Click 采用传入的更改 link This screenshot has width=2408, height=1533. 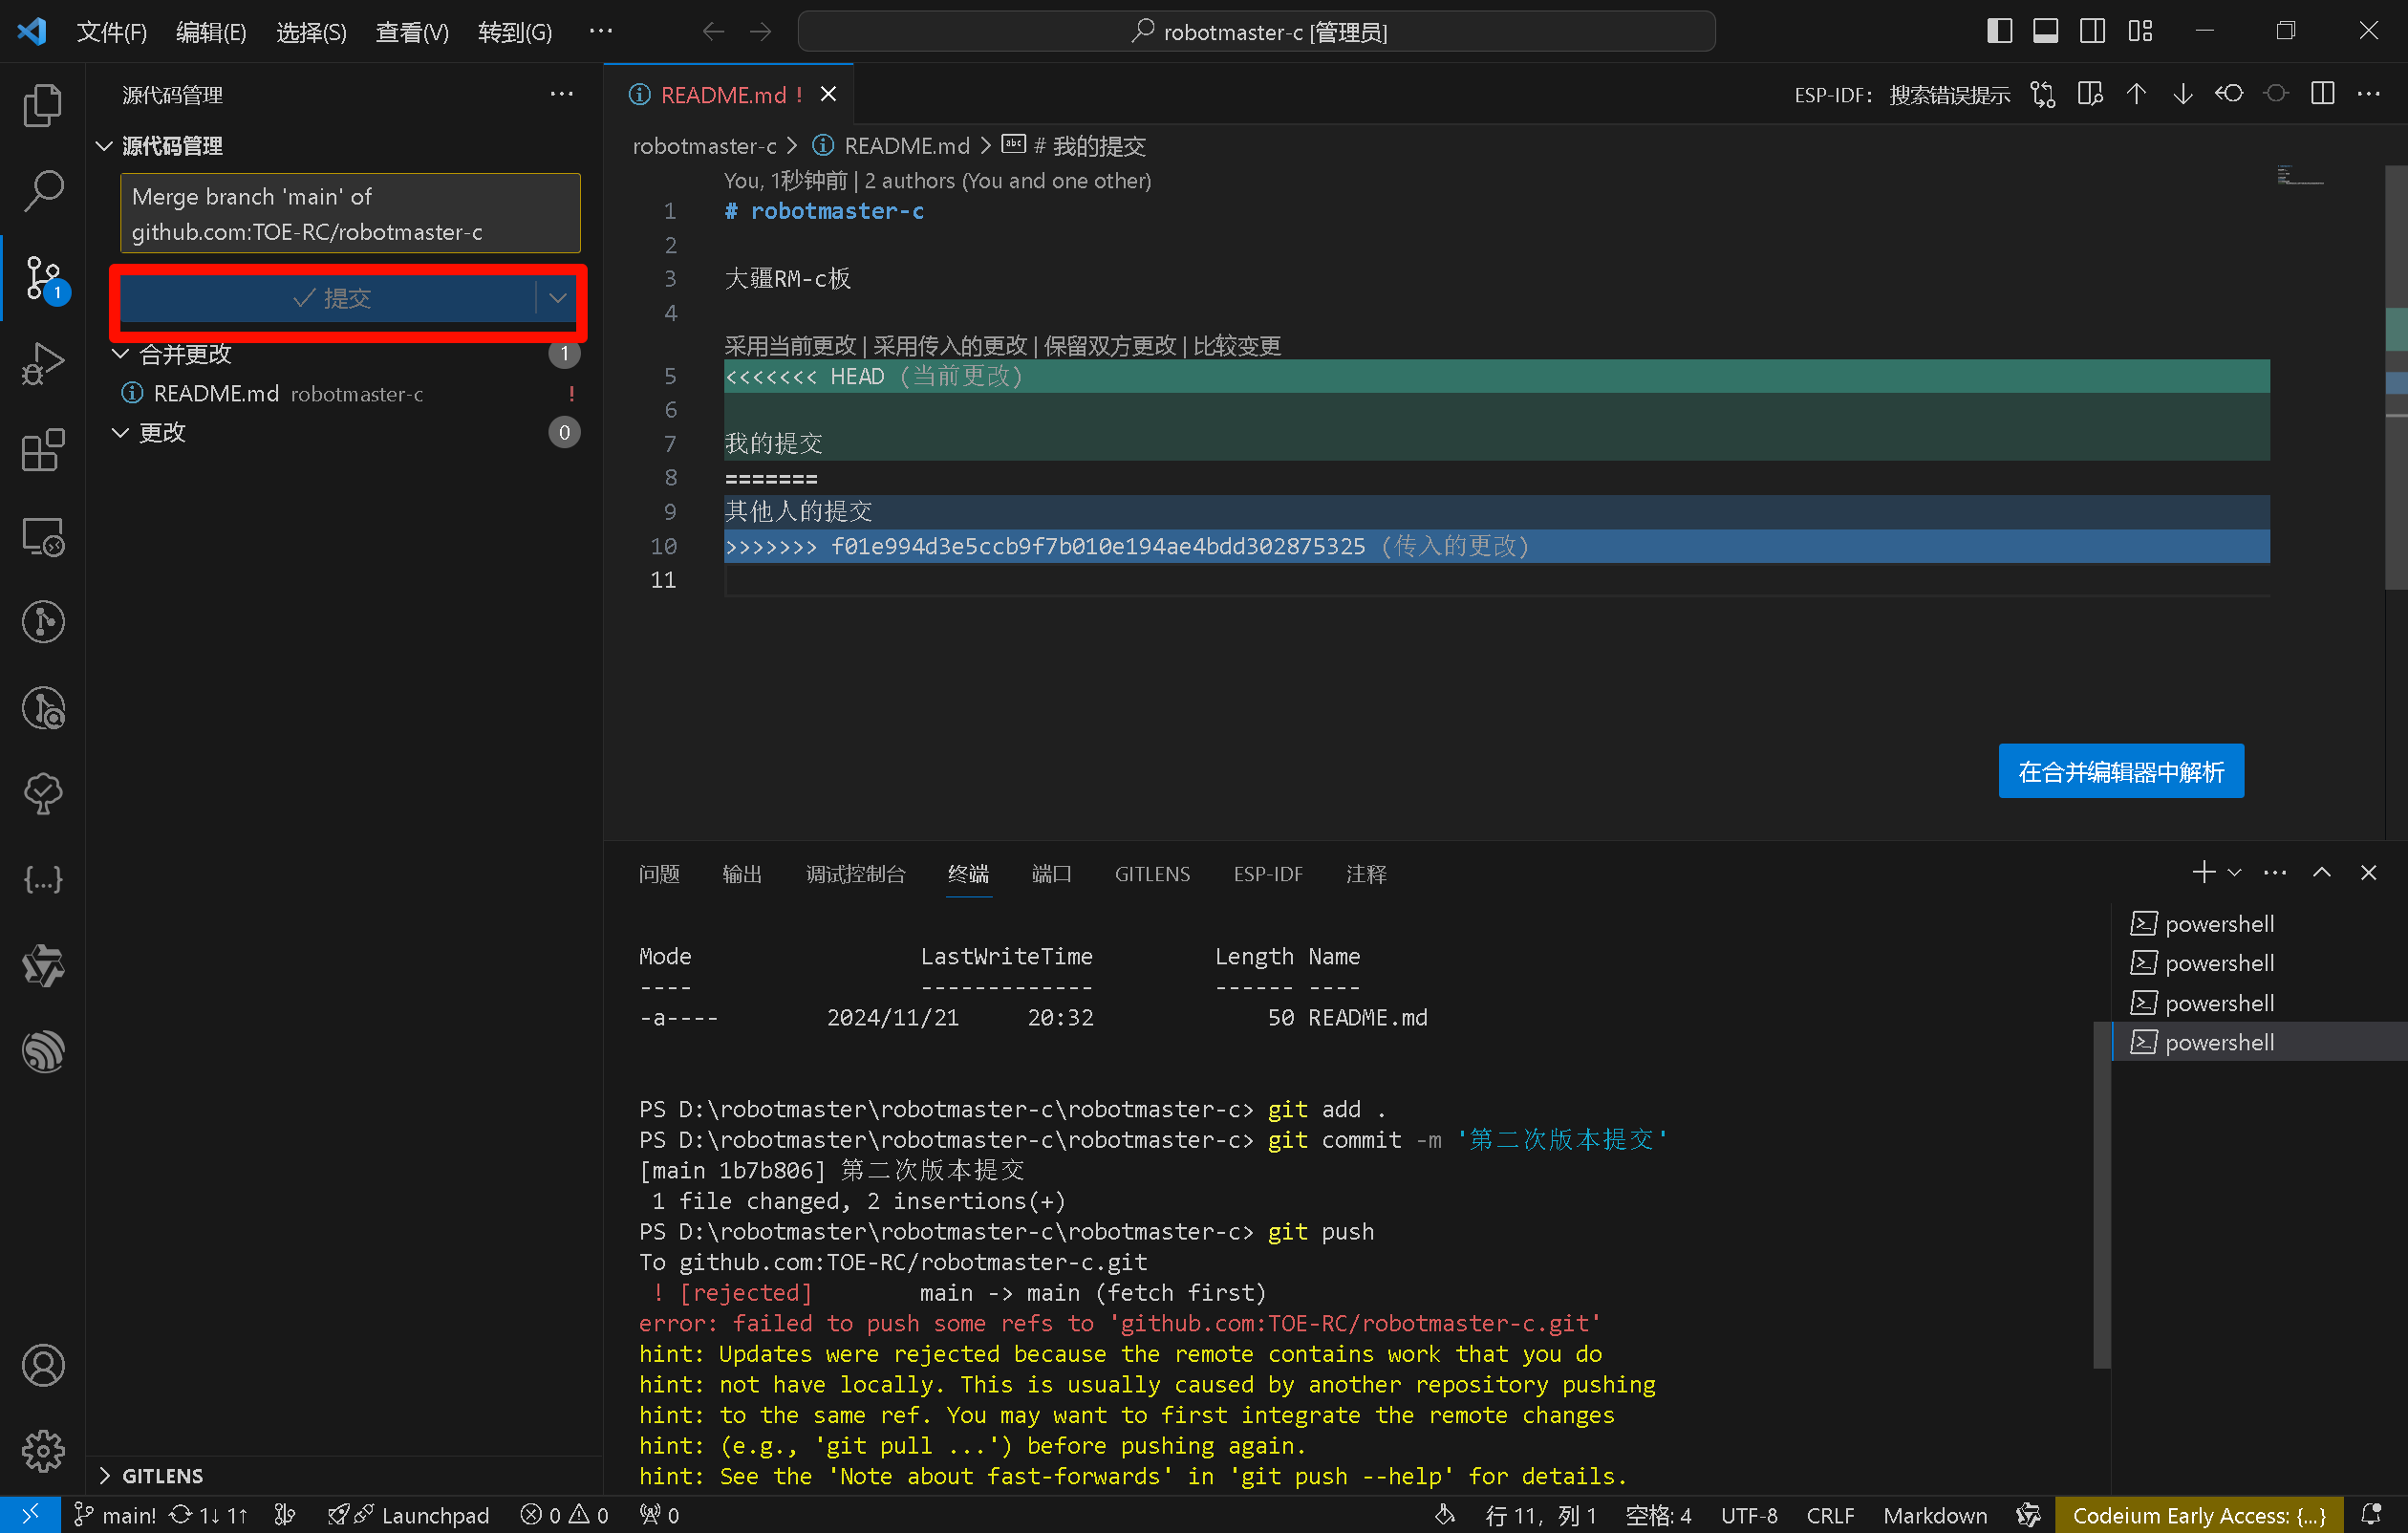pos(950,346)
